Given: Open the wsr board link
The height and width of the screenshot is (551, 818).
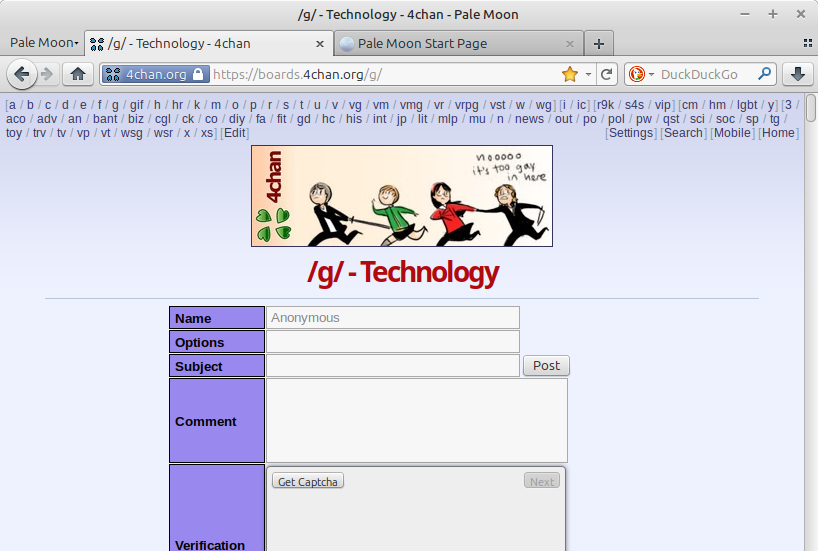Looking at the screenshot, I should (x=163, y=133).
